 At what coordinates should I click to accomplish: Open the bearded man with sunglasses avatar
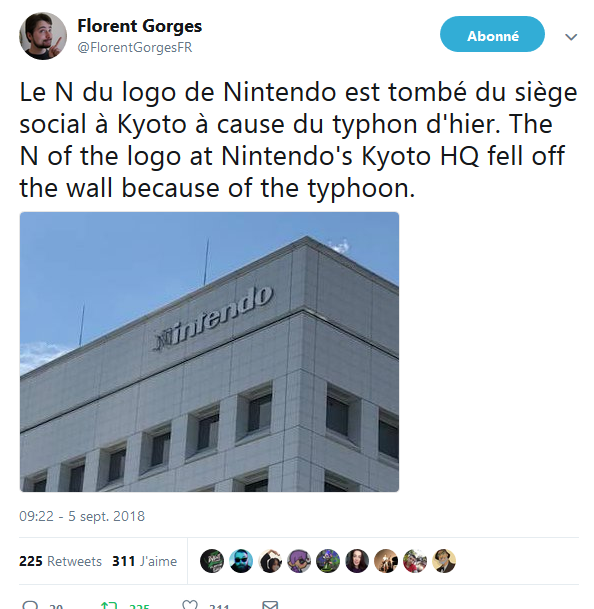241,561
